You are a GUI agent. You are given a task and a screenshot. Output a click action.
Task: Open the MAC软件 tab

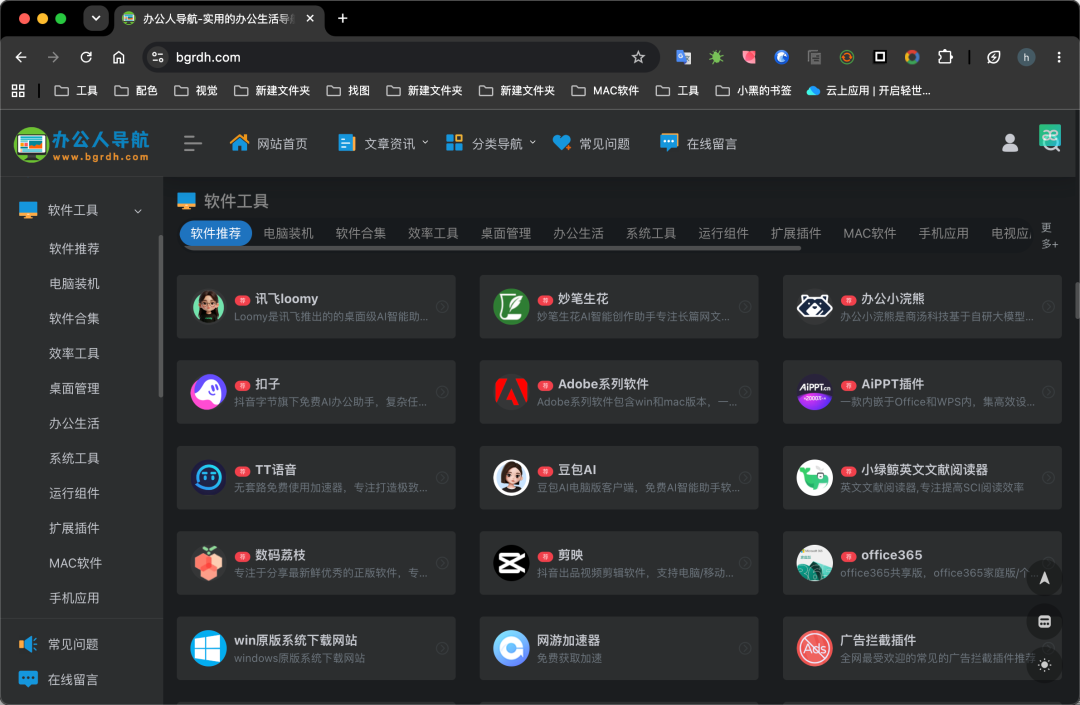tap(869, 233)
